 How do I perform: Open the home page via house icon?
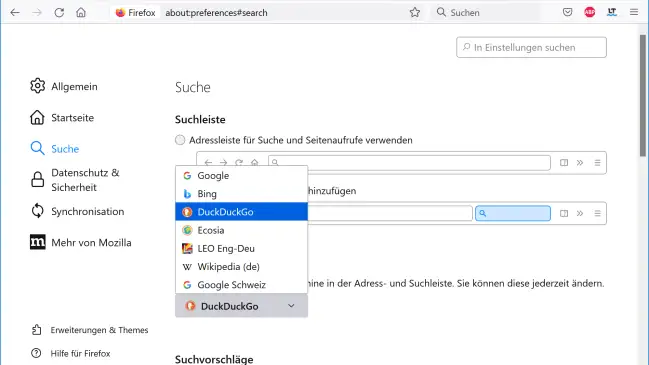point(81,12)
